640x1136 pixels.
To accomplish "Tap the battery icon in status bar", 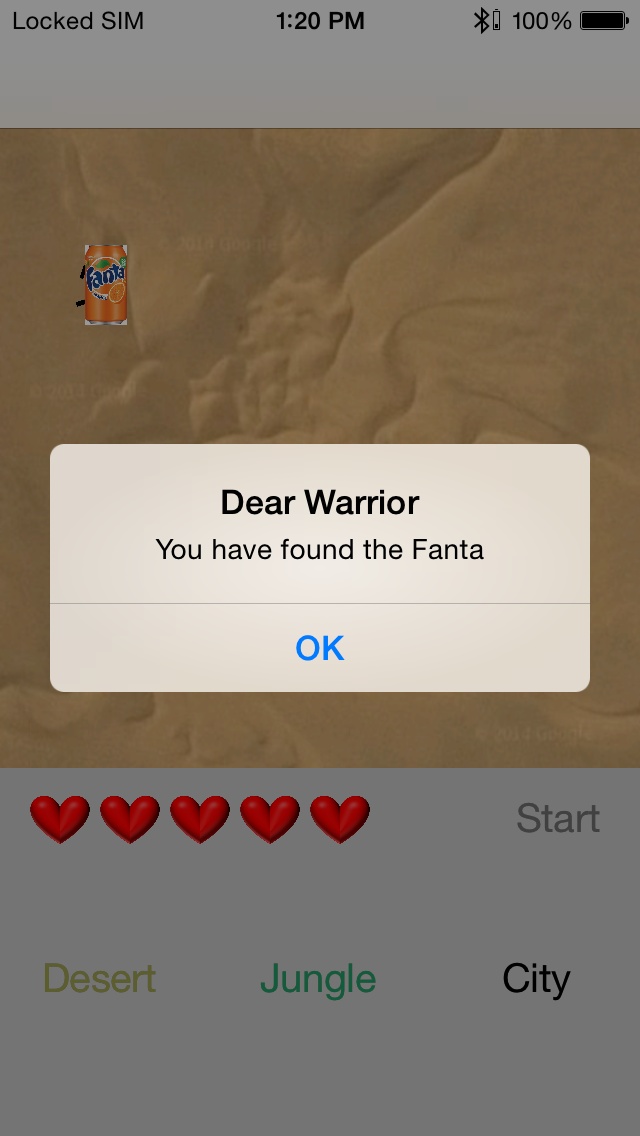I will pyautogui.click(x=604, y=20).
